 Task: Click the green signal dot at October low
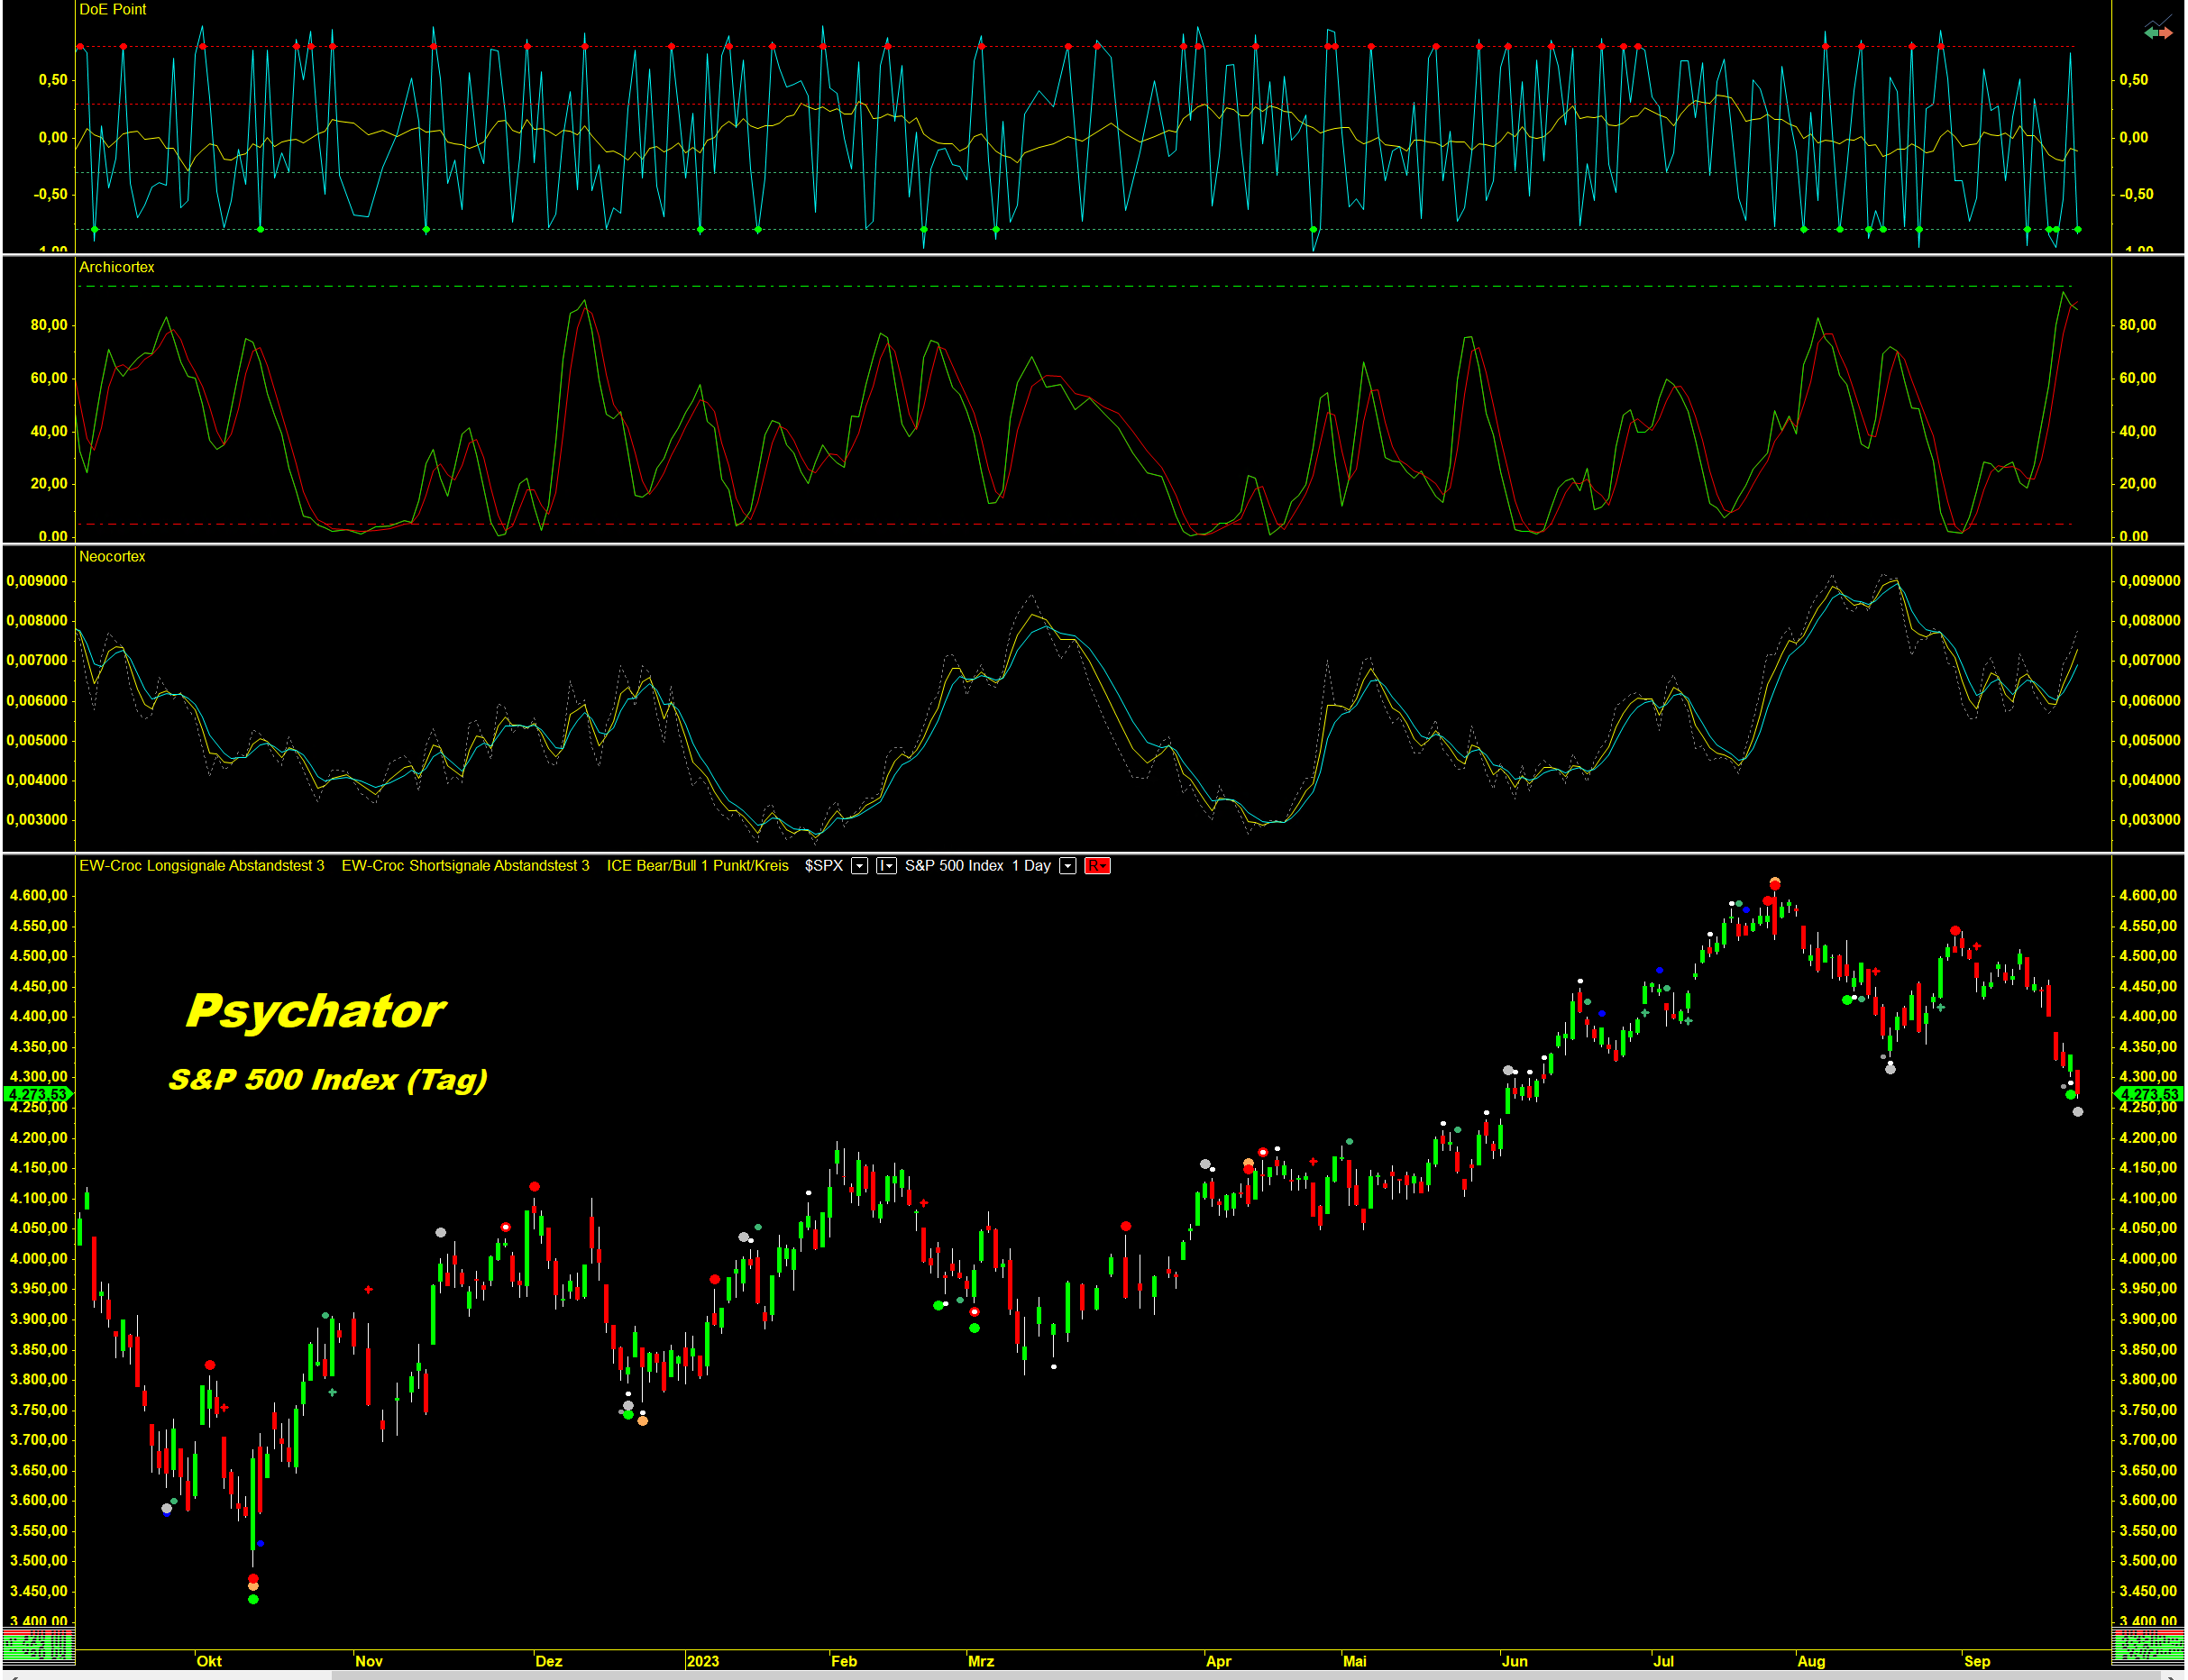[253, 1599]
